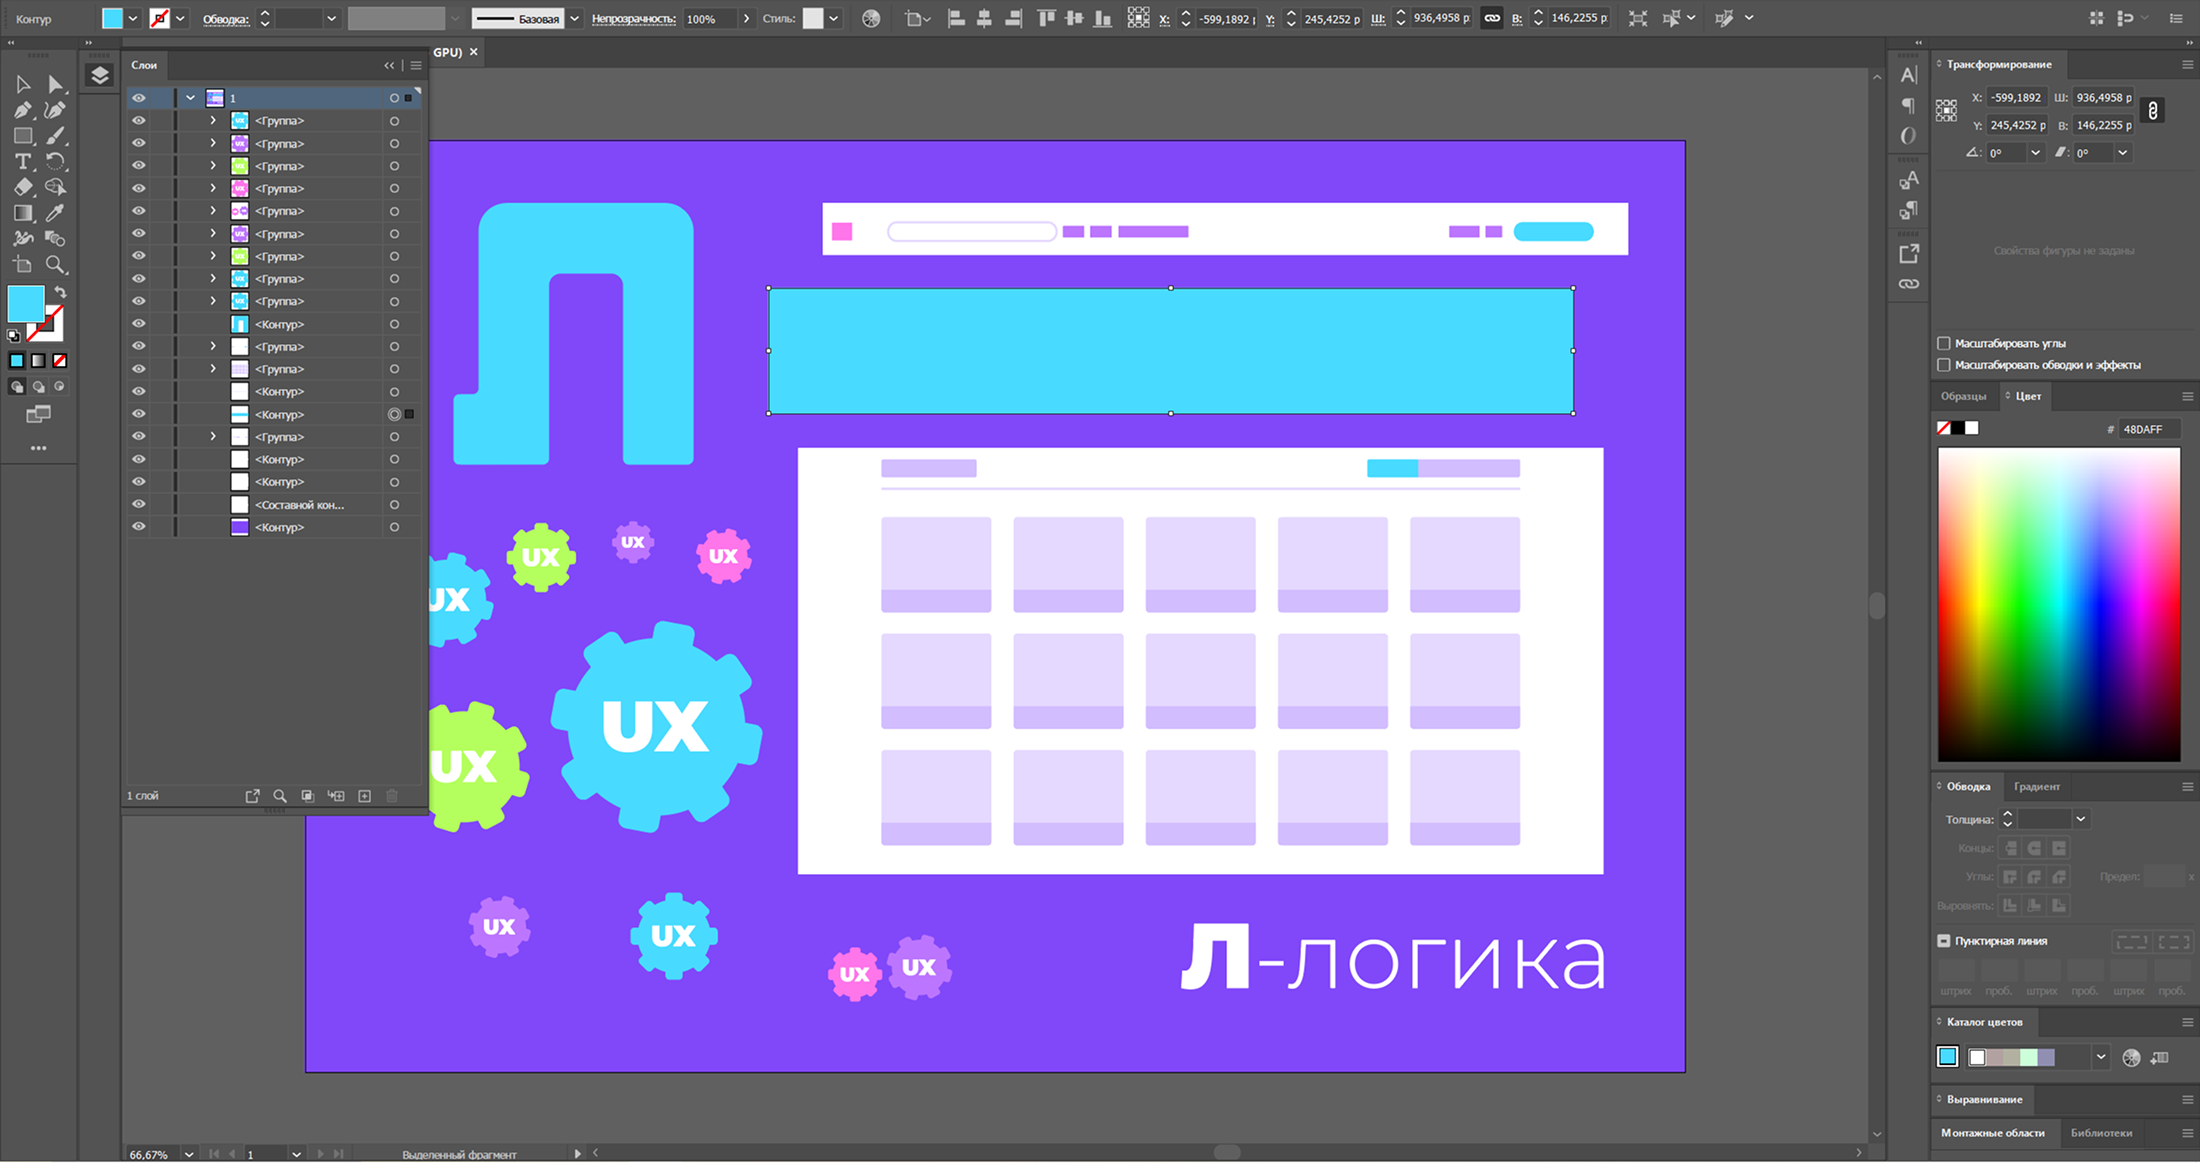
Task: Select the Direct Selection tool
Action: 56,85
